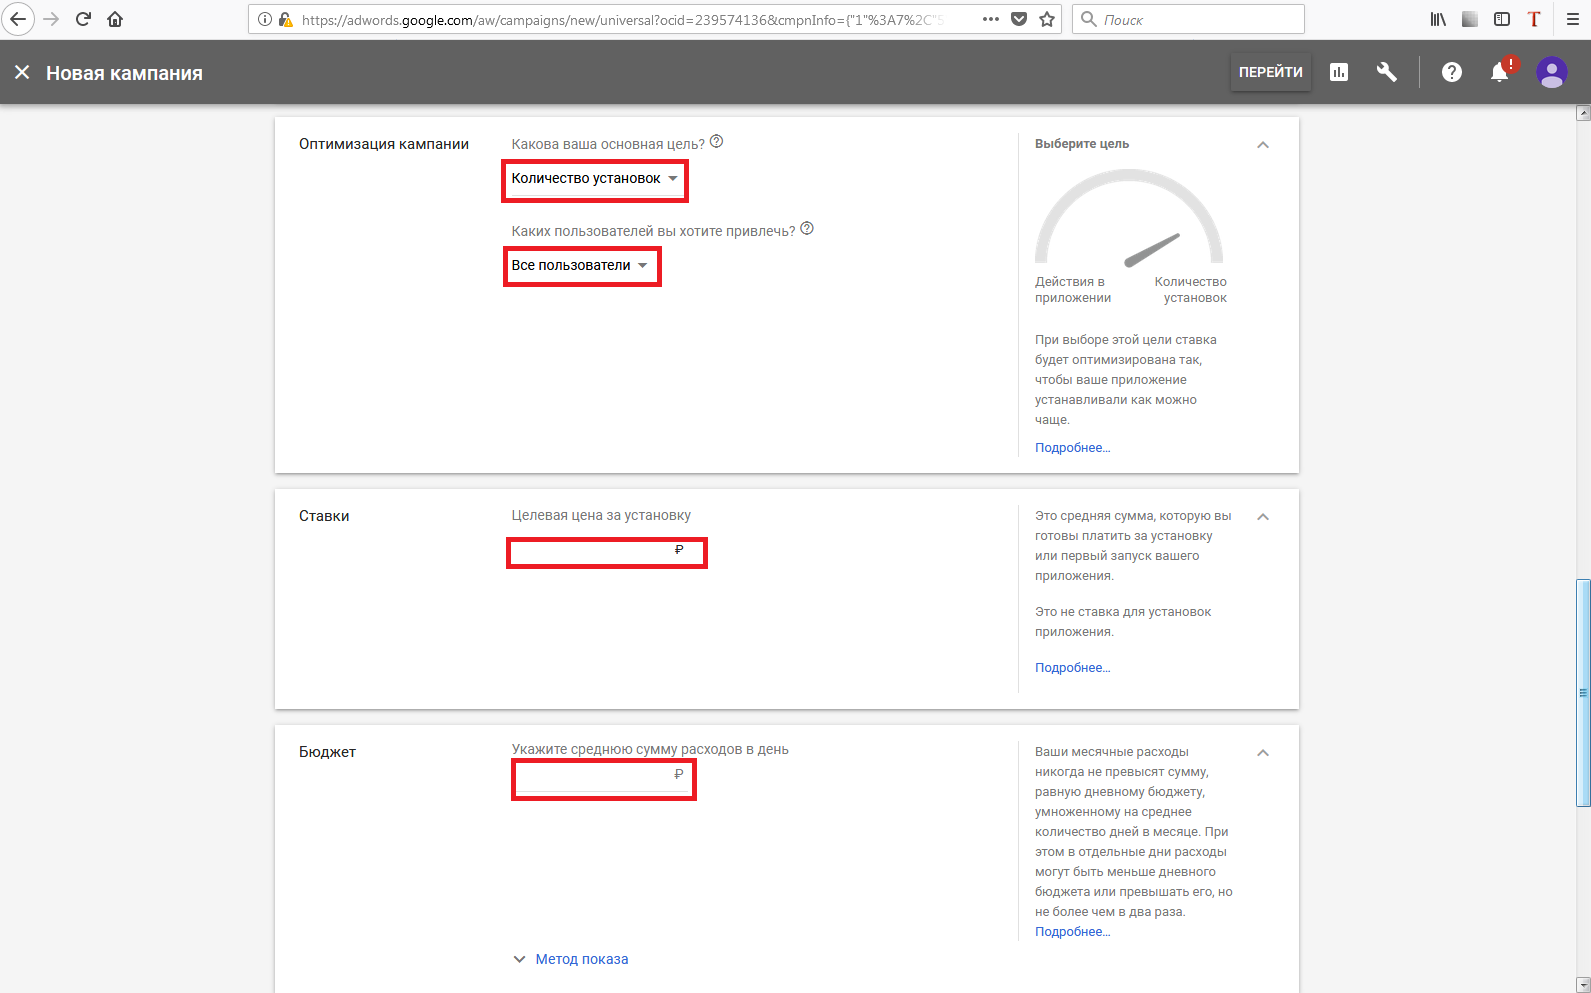Click the help icon next to main goal question
The width and height of the screenshot is (1591, 993).
click(716, 142)
